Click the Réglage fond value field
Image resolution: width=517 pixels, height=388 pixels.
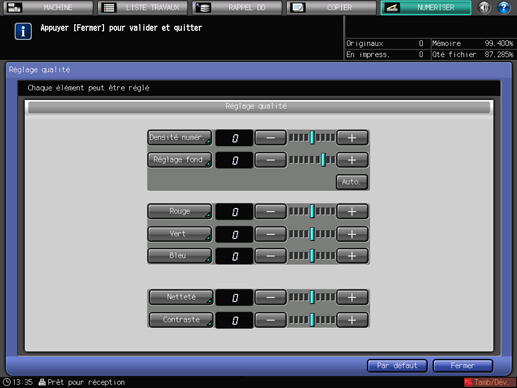(234, 160)
